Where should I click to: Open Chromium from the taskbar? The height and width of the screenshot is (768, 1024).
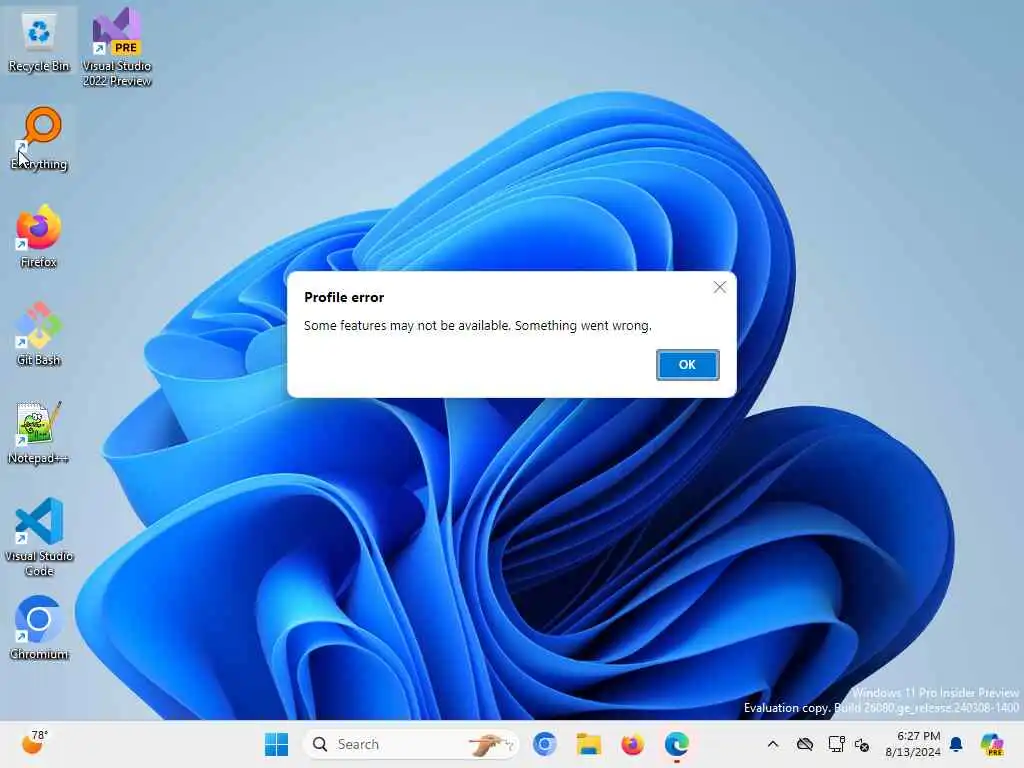[544, 744]
